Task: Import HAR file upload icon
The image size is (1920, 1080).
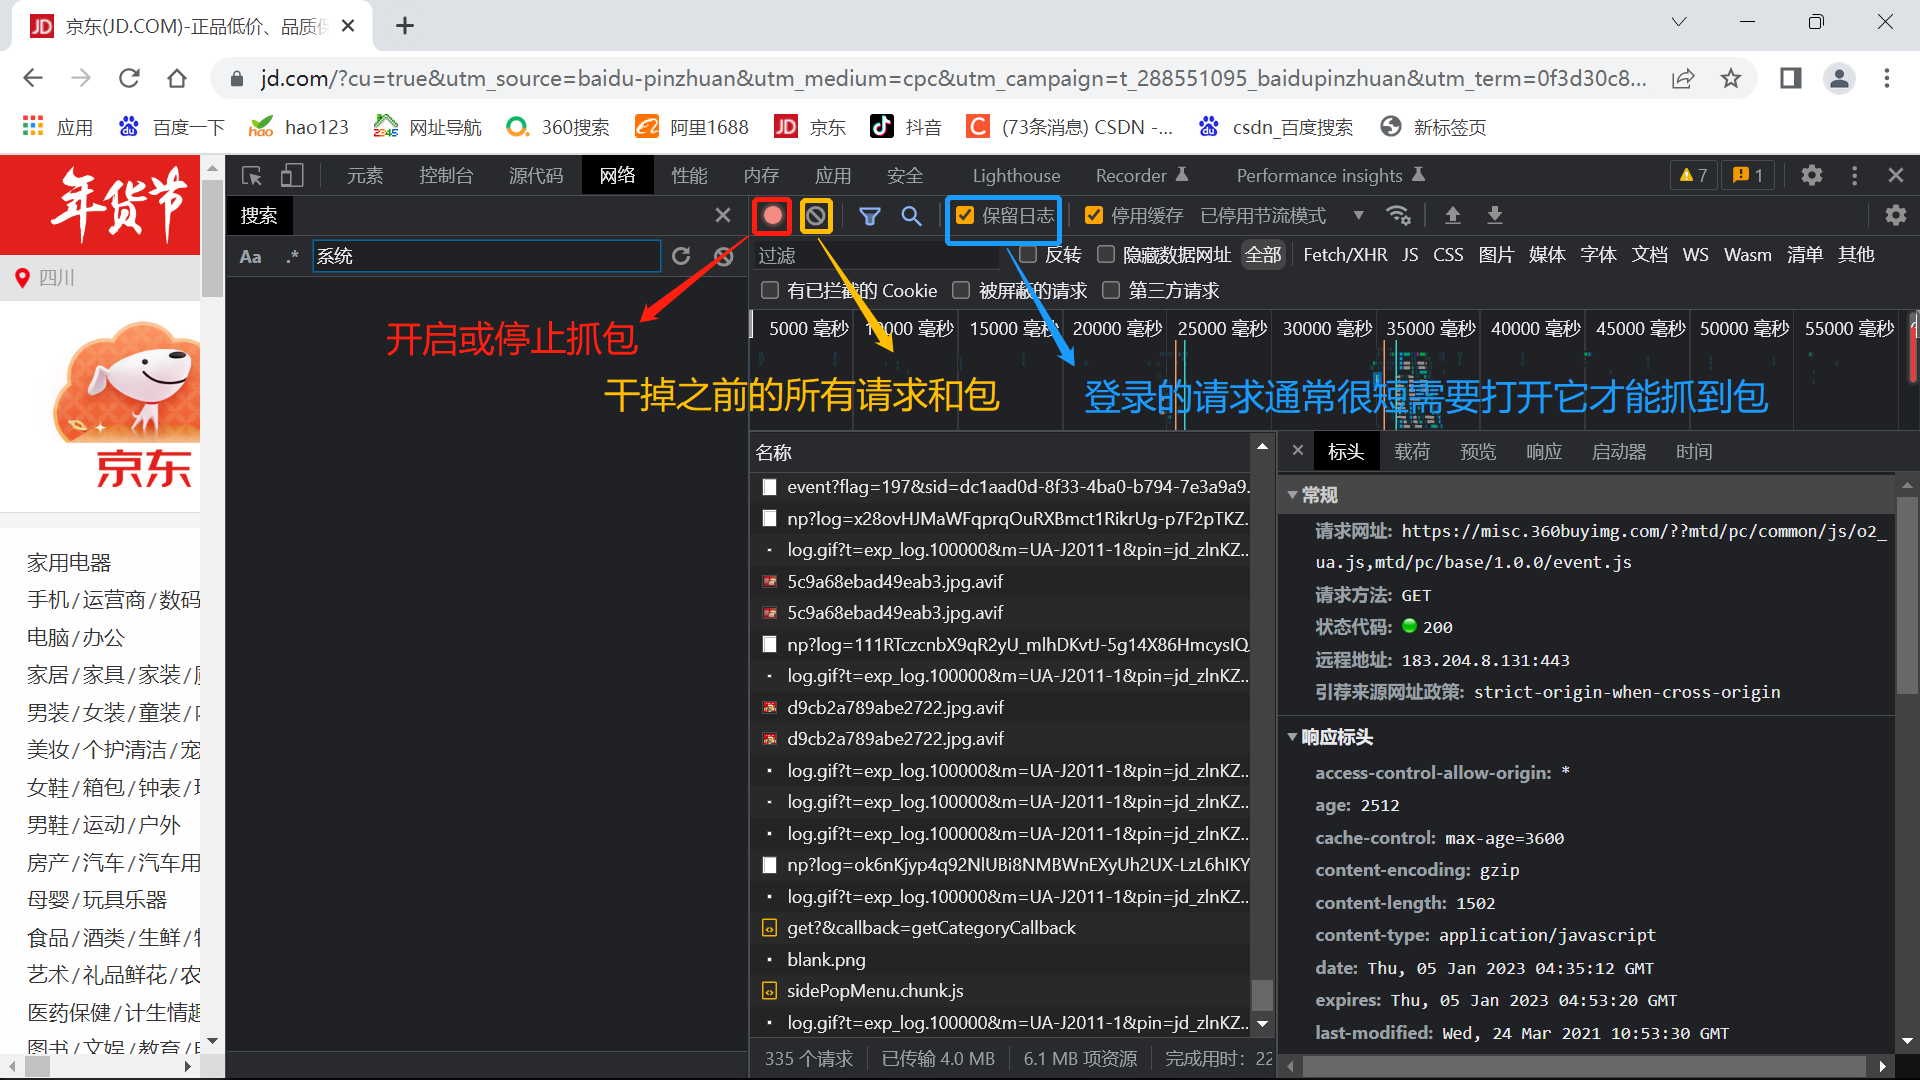Action: coord(1453,215)
